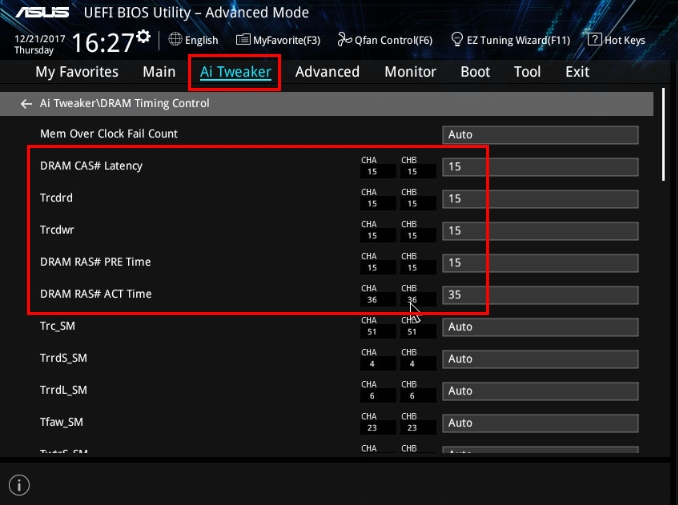Open Mem Over Clock Fail Count Auto field
The height and width of the screenshot is (505, 678).
[x=540, y=134]
